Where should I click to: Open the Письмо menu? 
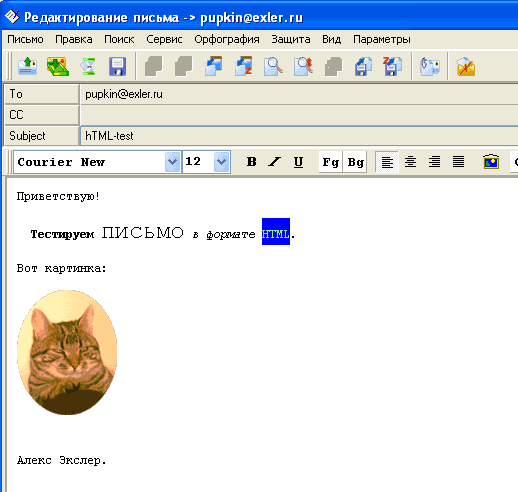[x=25, y=39]
